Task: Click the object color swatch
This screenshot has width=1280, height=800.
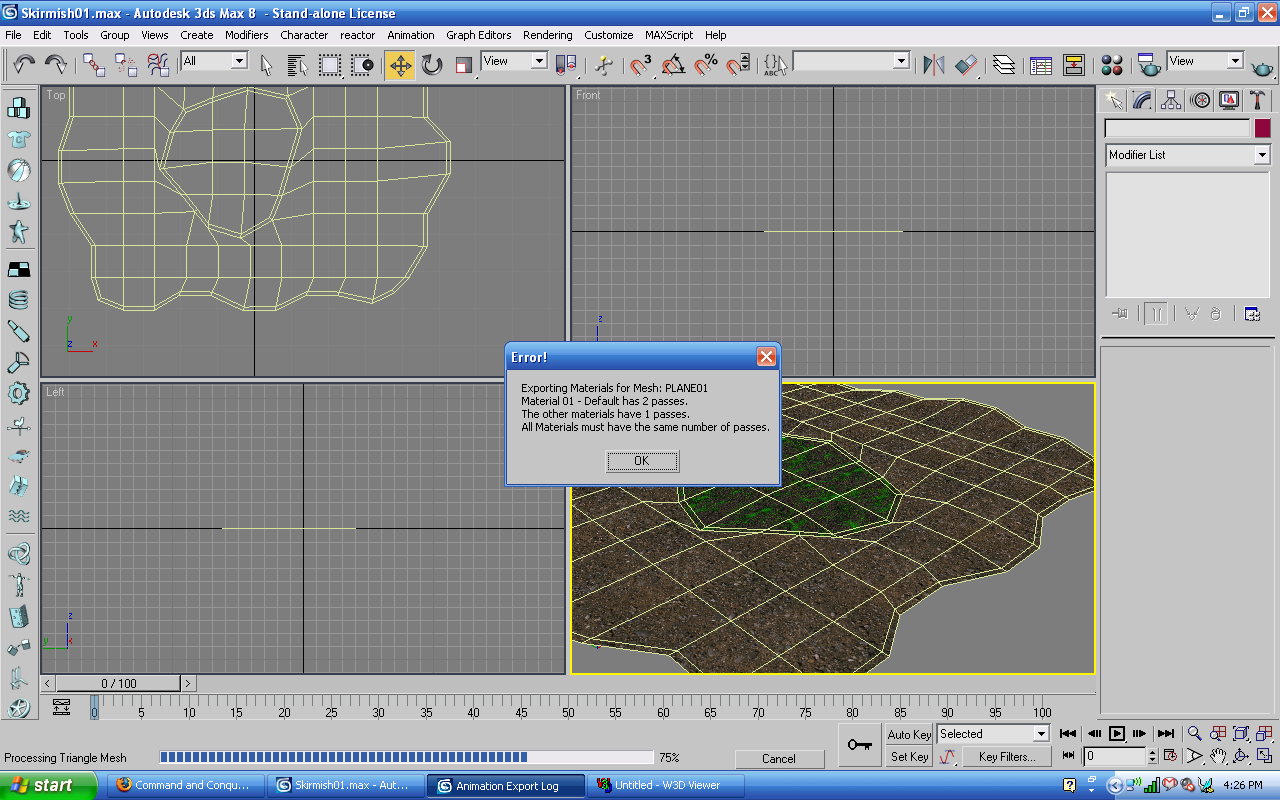Action: click(x=1263, y=128)
